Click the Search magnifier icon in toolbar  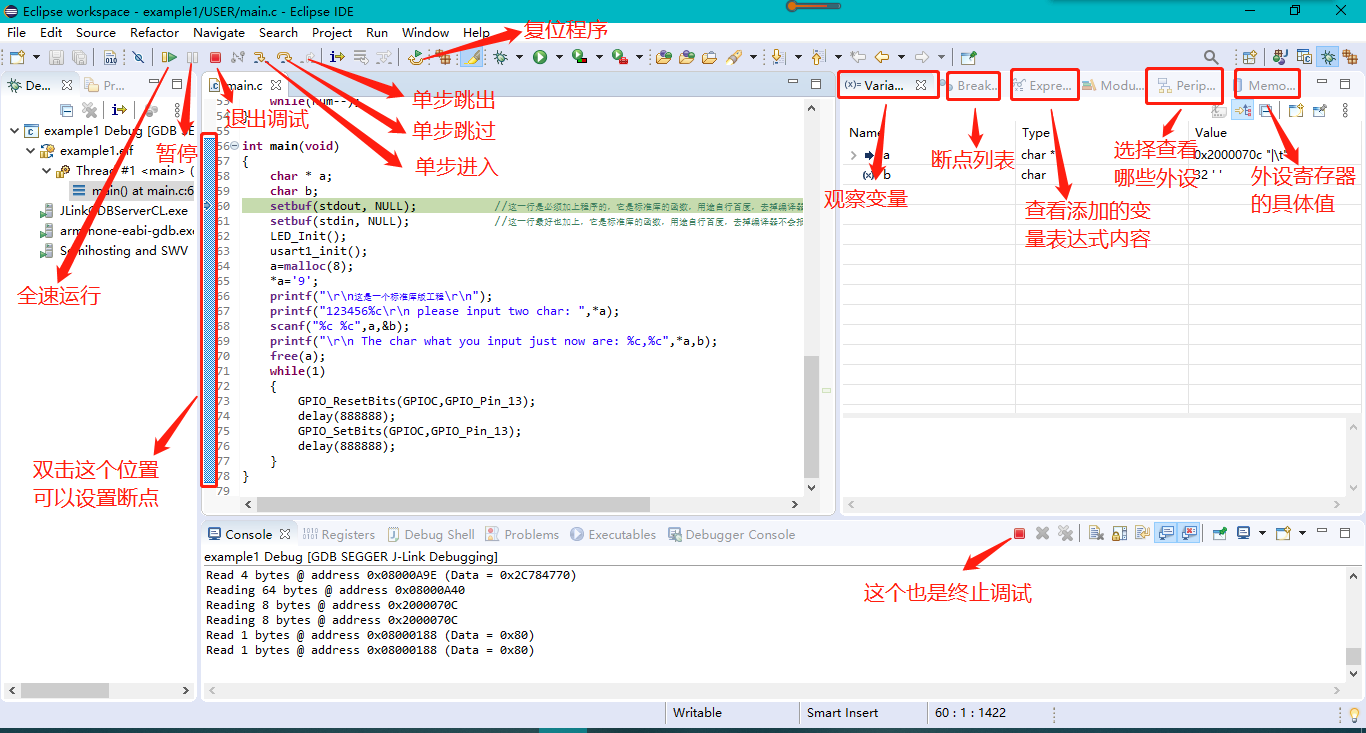1211,57
